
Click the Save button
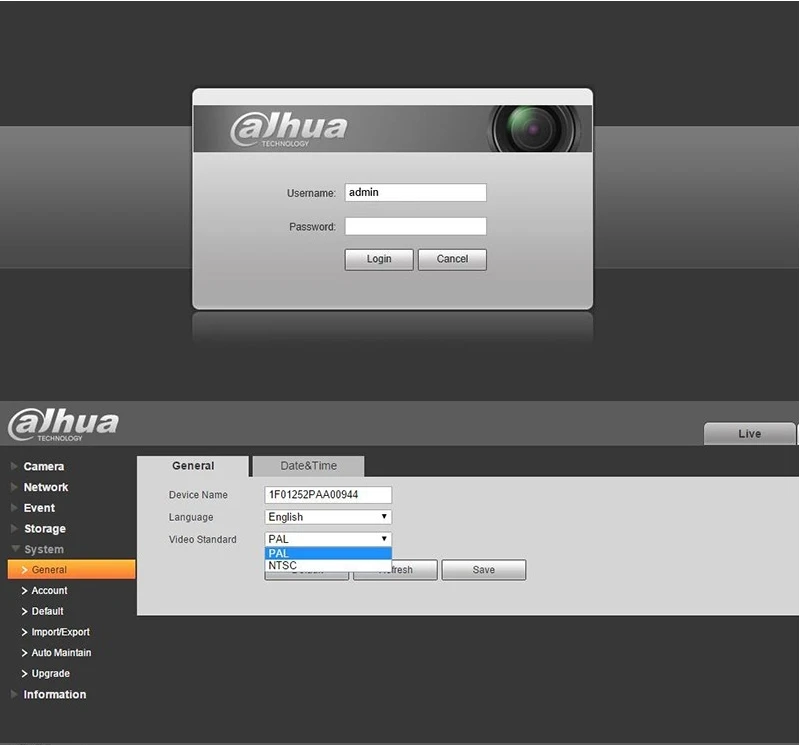[x=484, y=570]
